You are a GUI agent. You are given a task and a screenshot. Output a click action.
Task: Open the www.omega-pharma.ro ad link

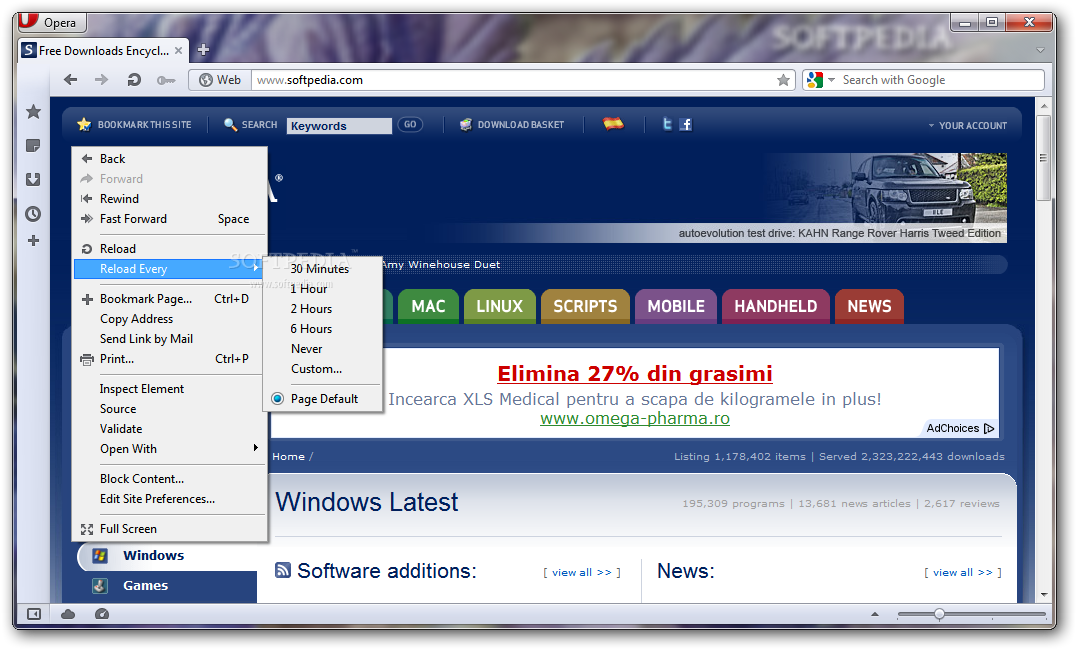point(635,418)
